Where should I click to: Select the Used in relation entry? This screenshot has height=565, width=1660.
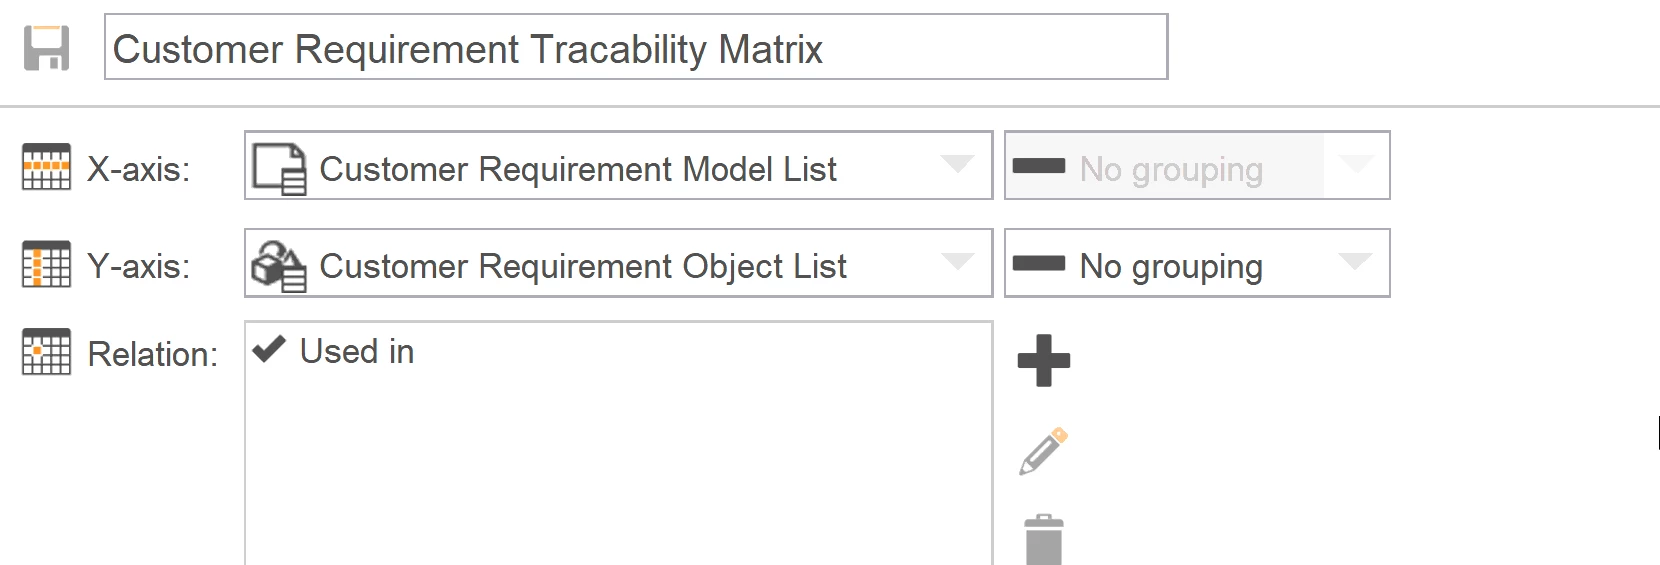[357, 351]
